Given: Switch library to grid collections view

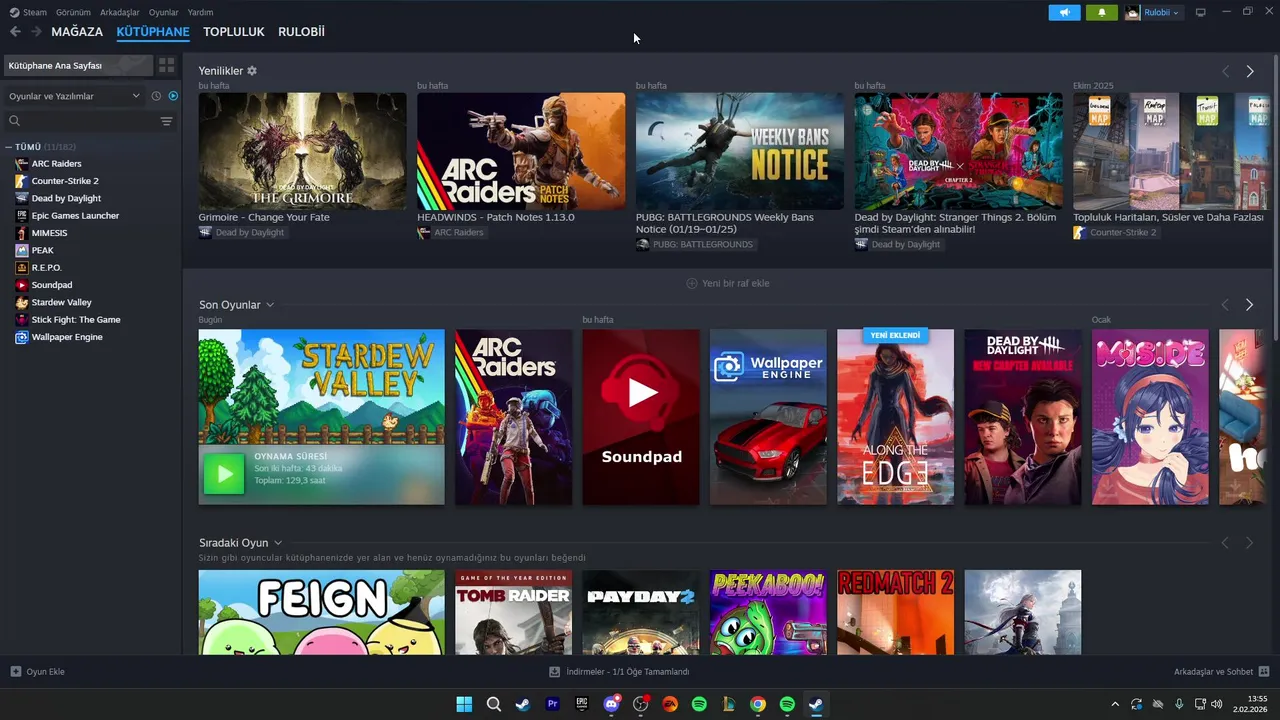Looking at the screenshot, I should 167,65.
